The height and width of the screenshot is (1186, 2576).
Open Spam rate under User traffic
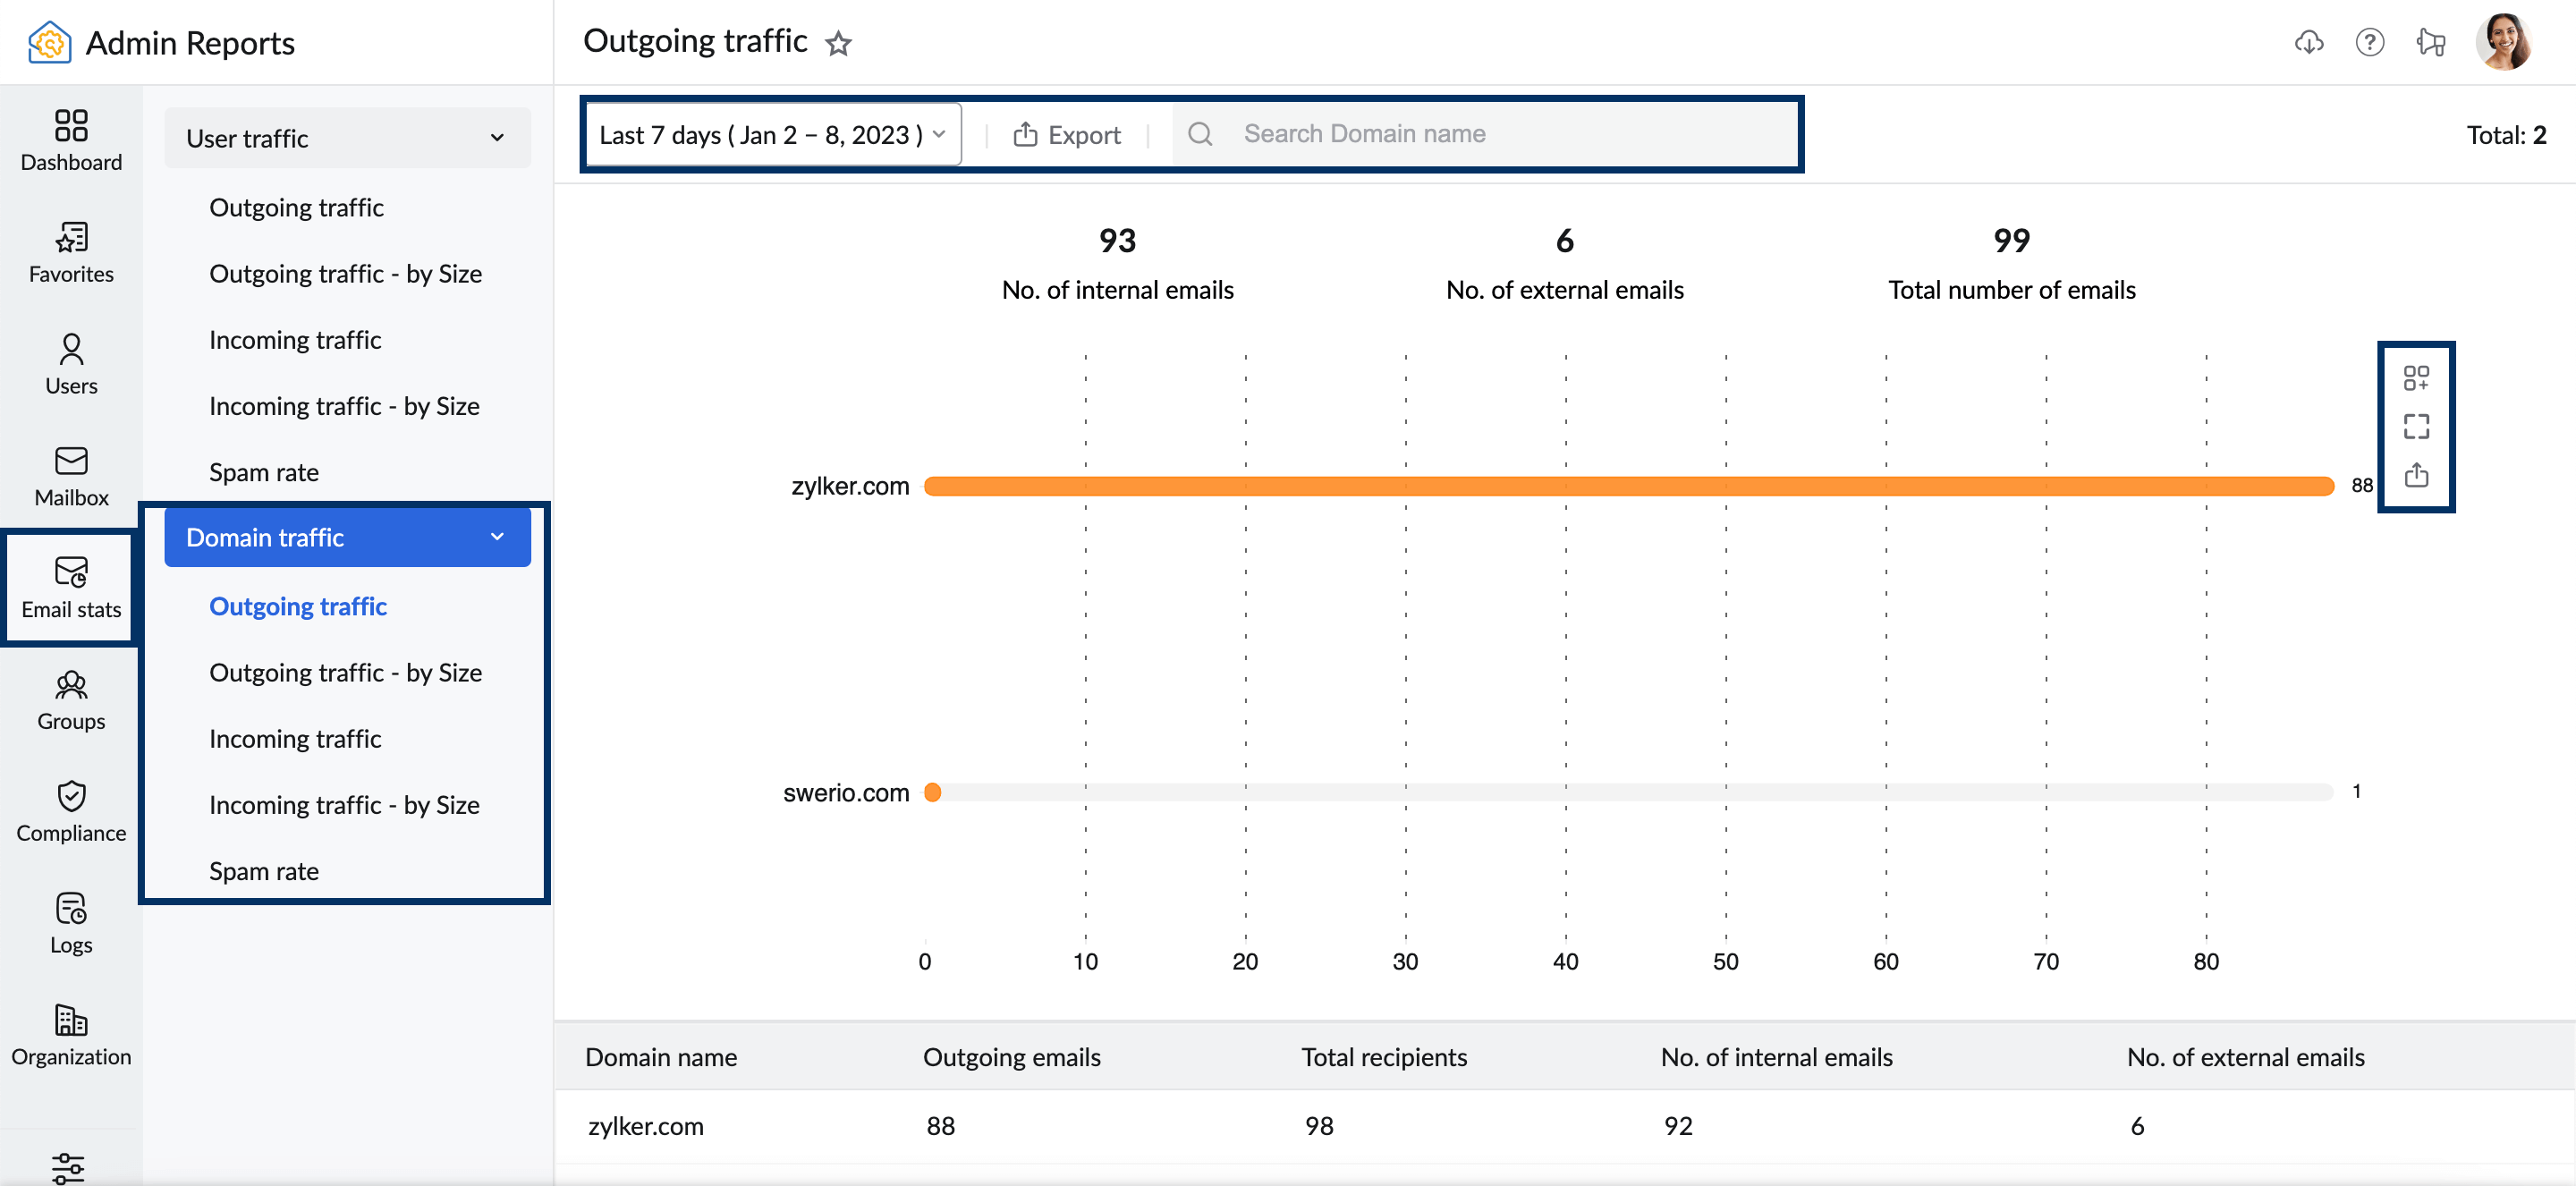[263, 471]
